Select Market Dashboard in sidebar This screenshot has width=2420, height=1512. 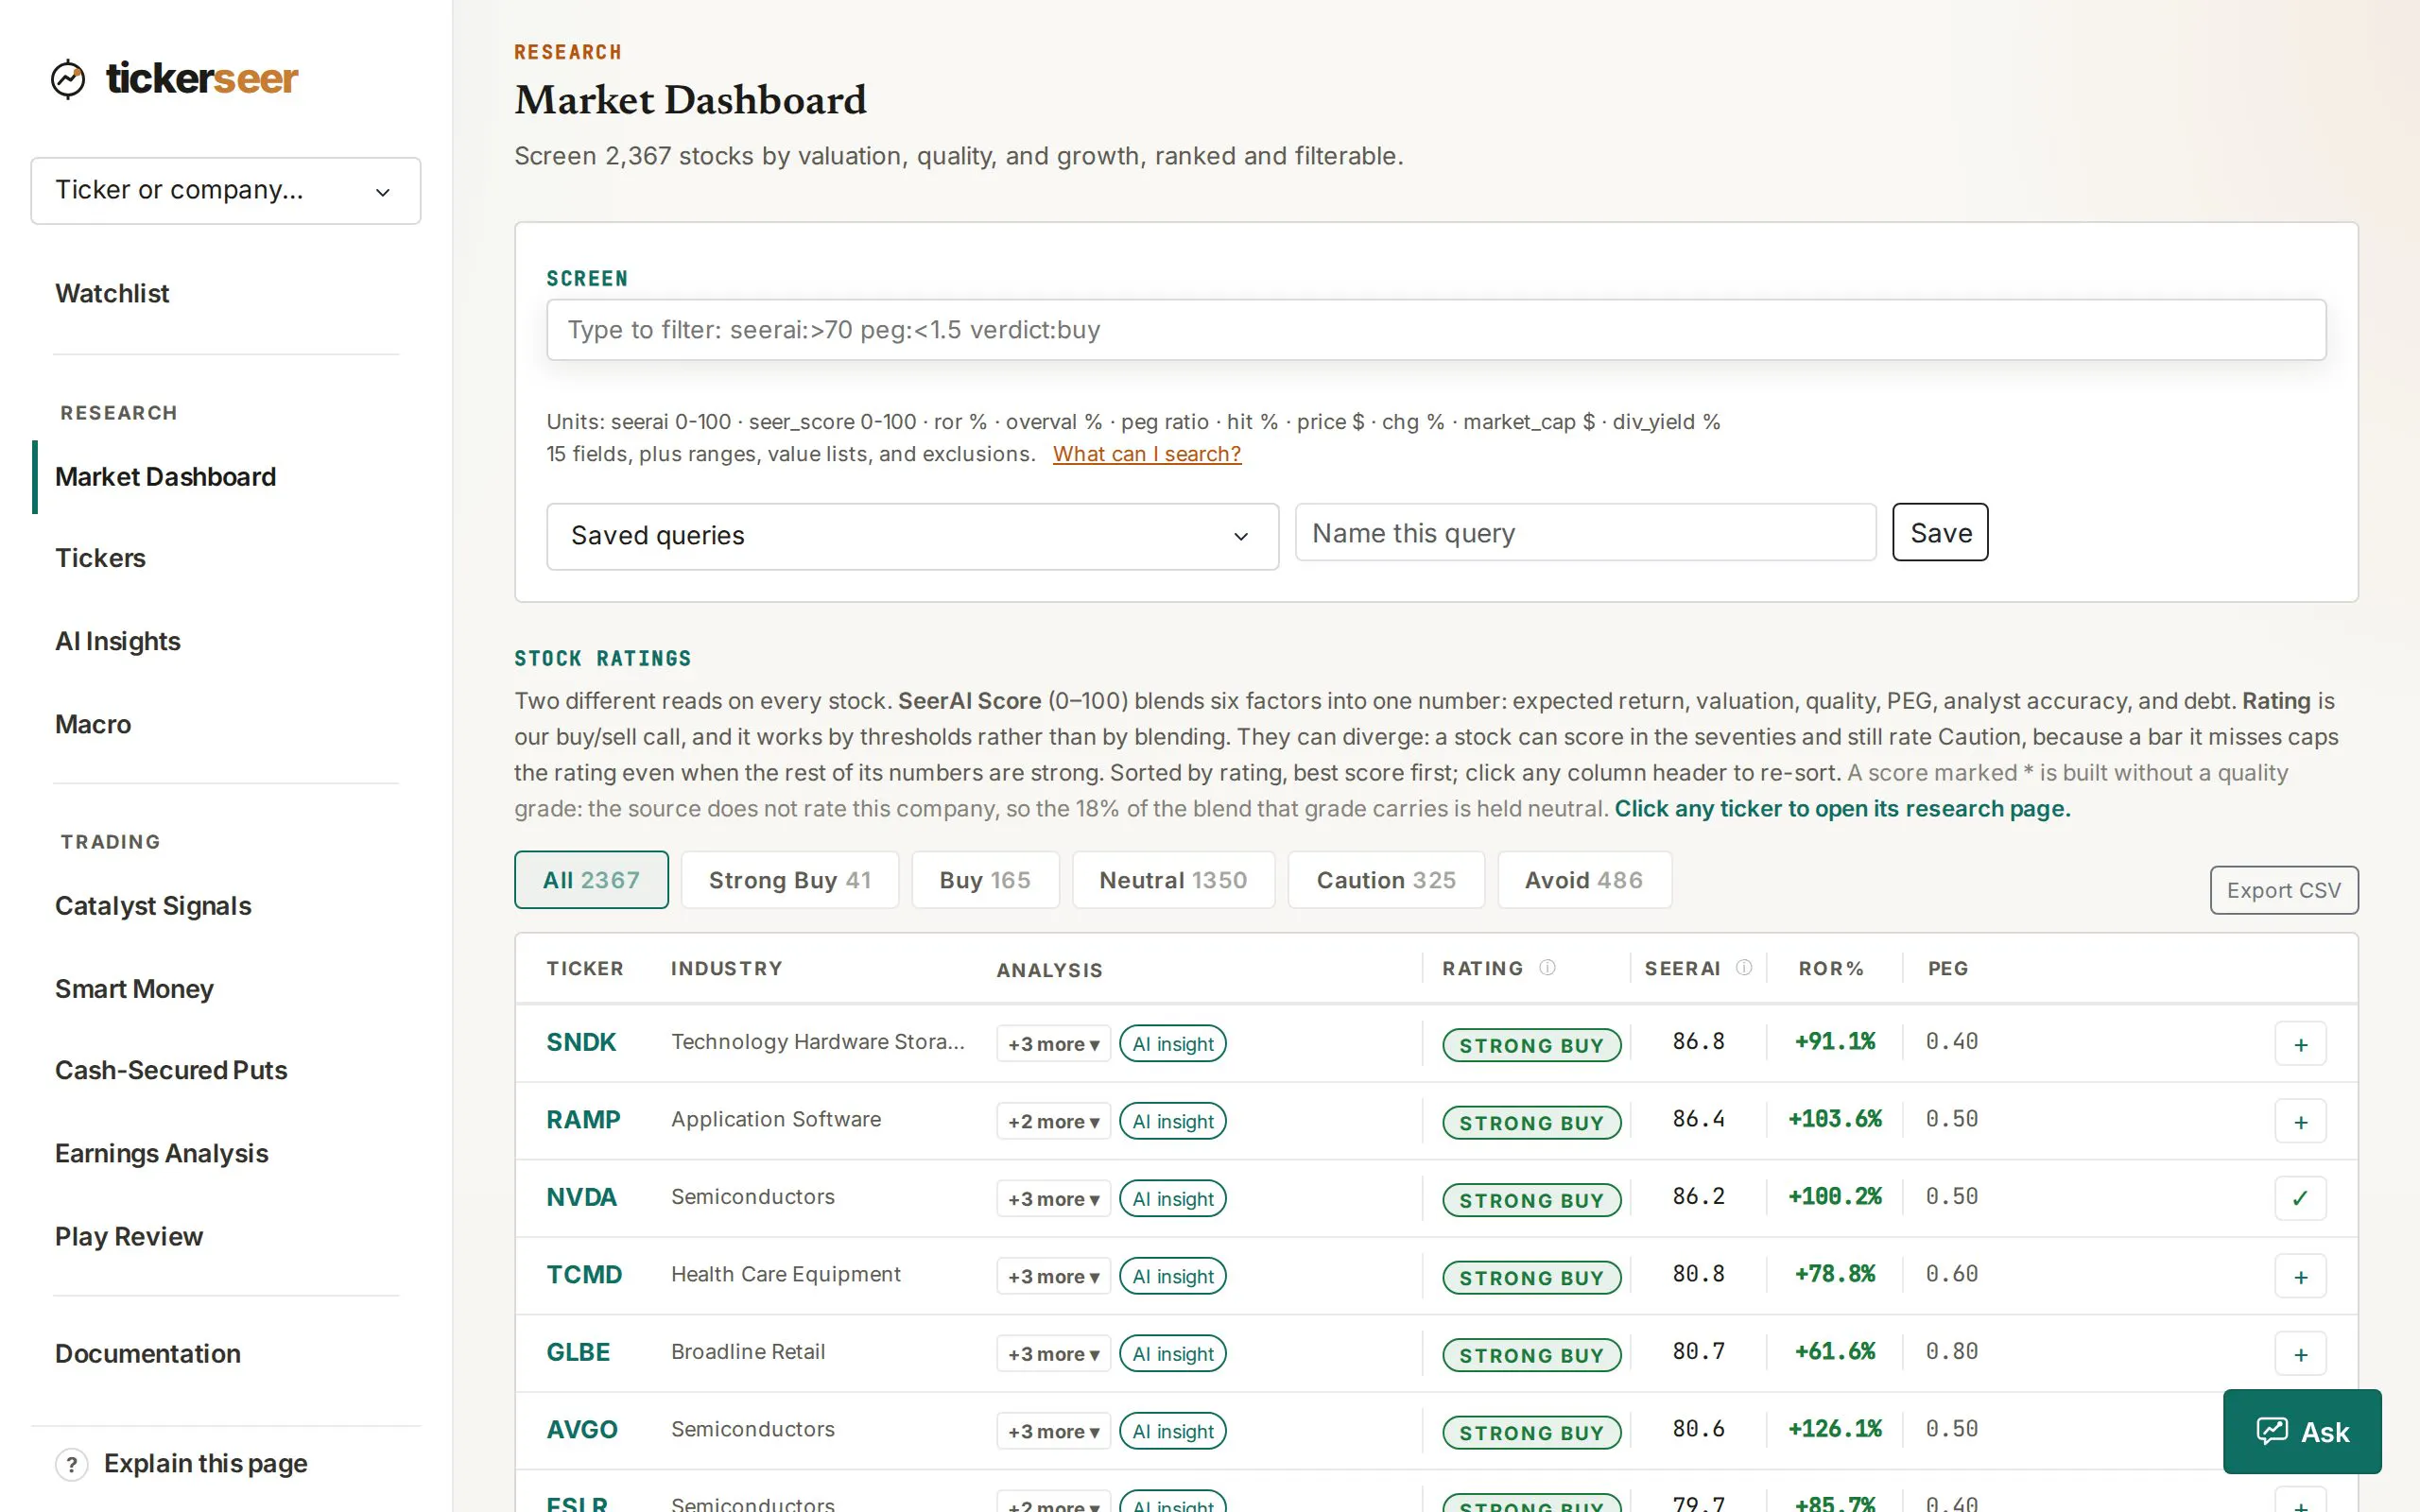[x=165, y=476]
